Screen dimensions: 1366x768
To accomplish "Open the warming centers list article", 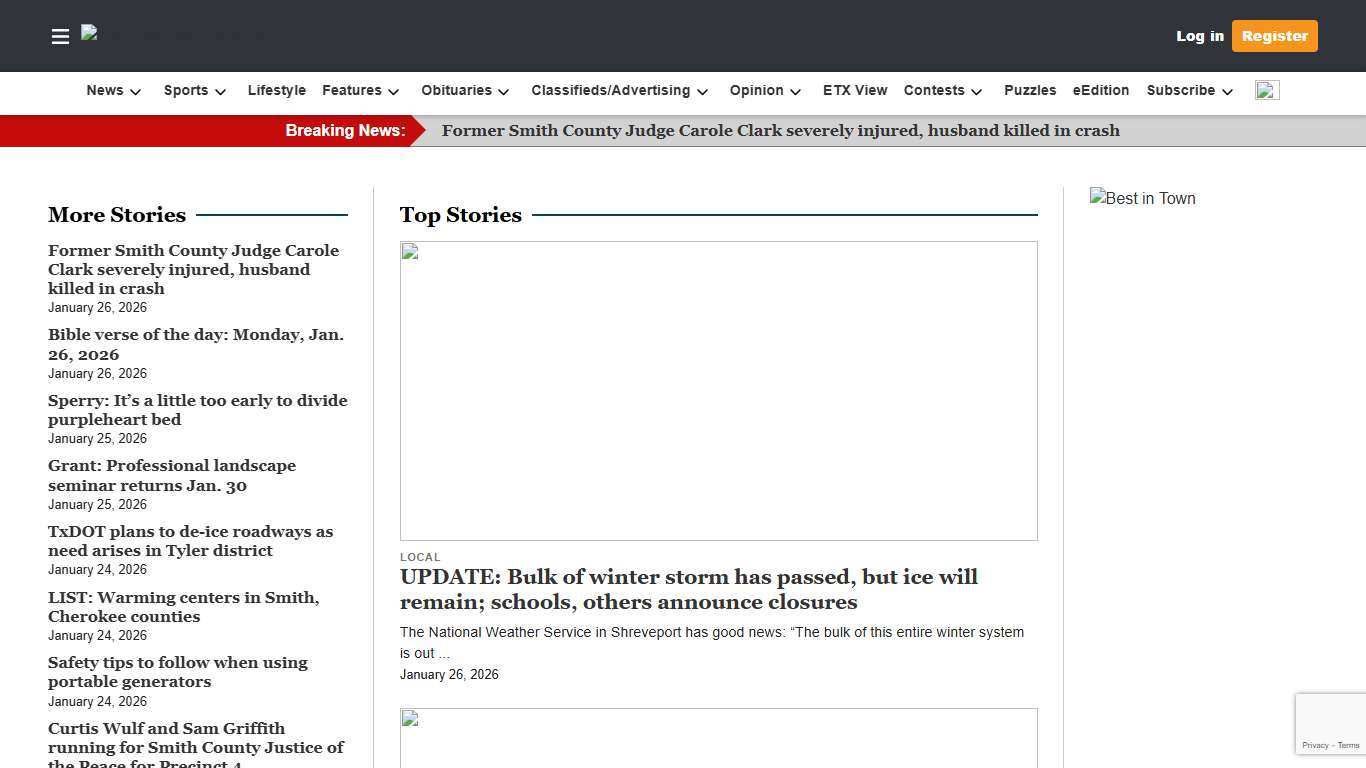I will [x=183, y=607].
